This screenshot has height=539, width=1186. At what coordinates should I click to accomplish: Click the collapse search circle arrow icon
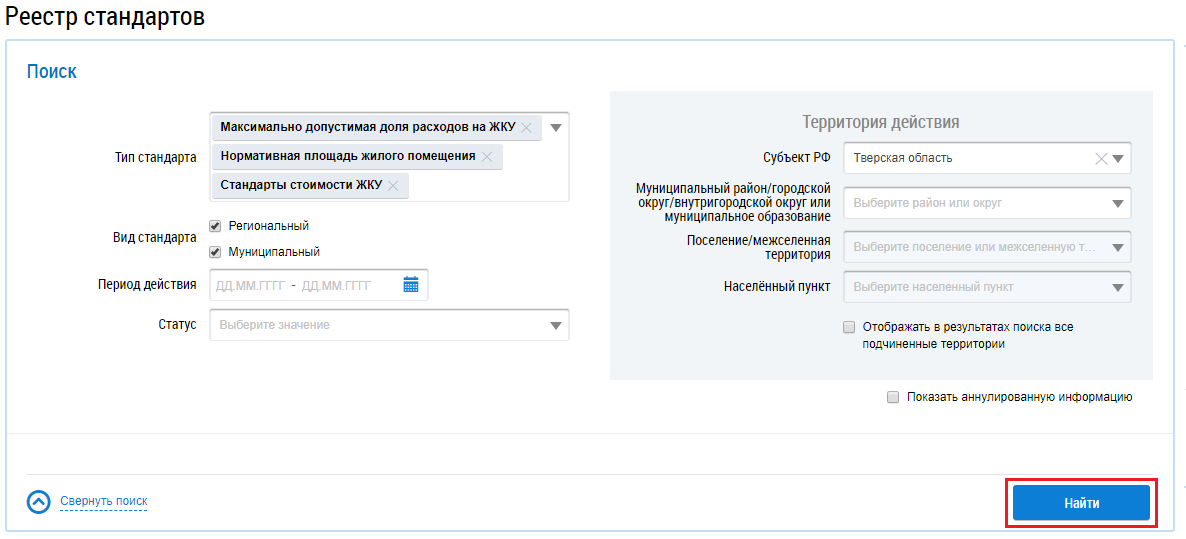[38, 502]
